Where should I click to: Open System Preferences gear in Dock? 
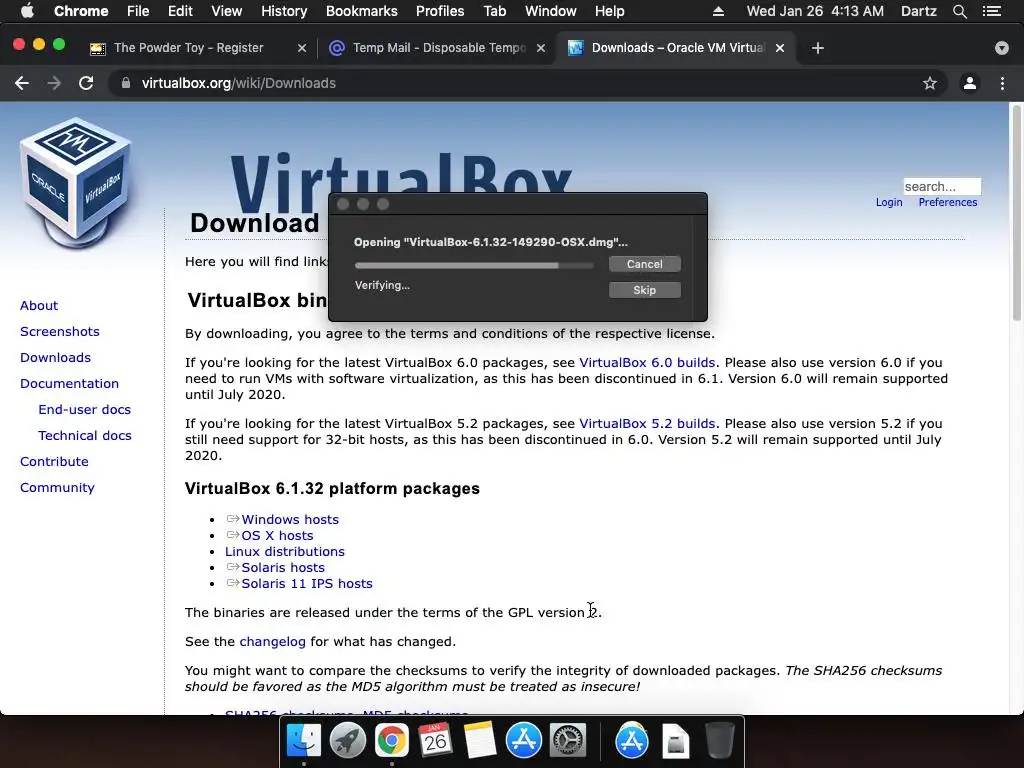coord(567,741)
